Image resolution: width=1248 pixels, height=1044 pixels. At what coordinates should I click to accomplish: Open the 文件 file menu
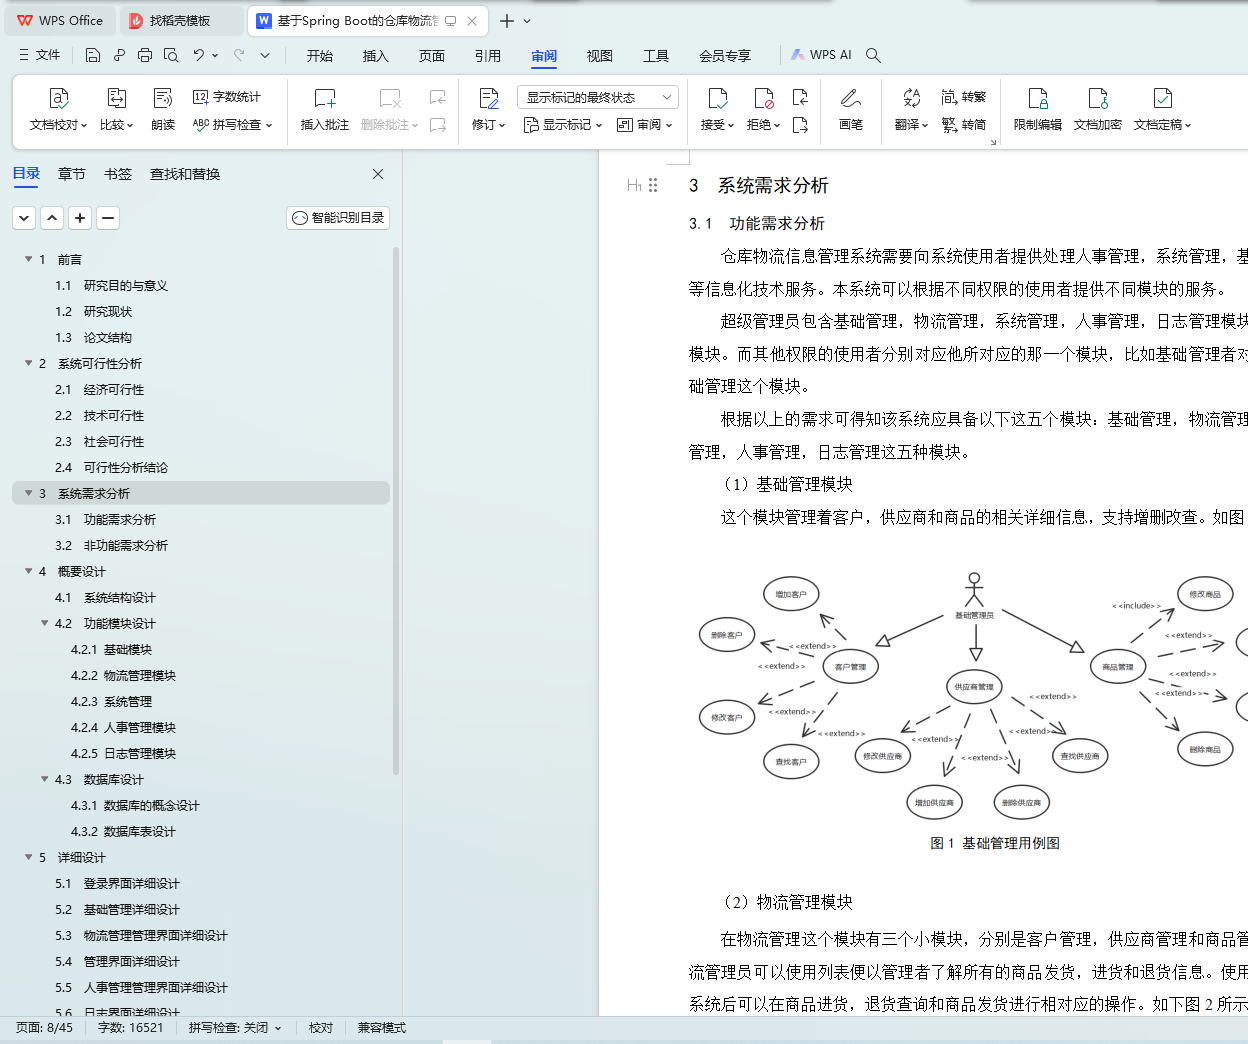(40, 55)
